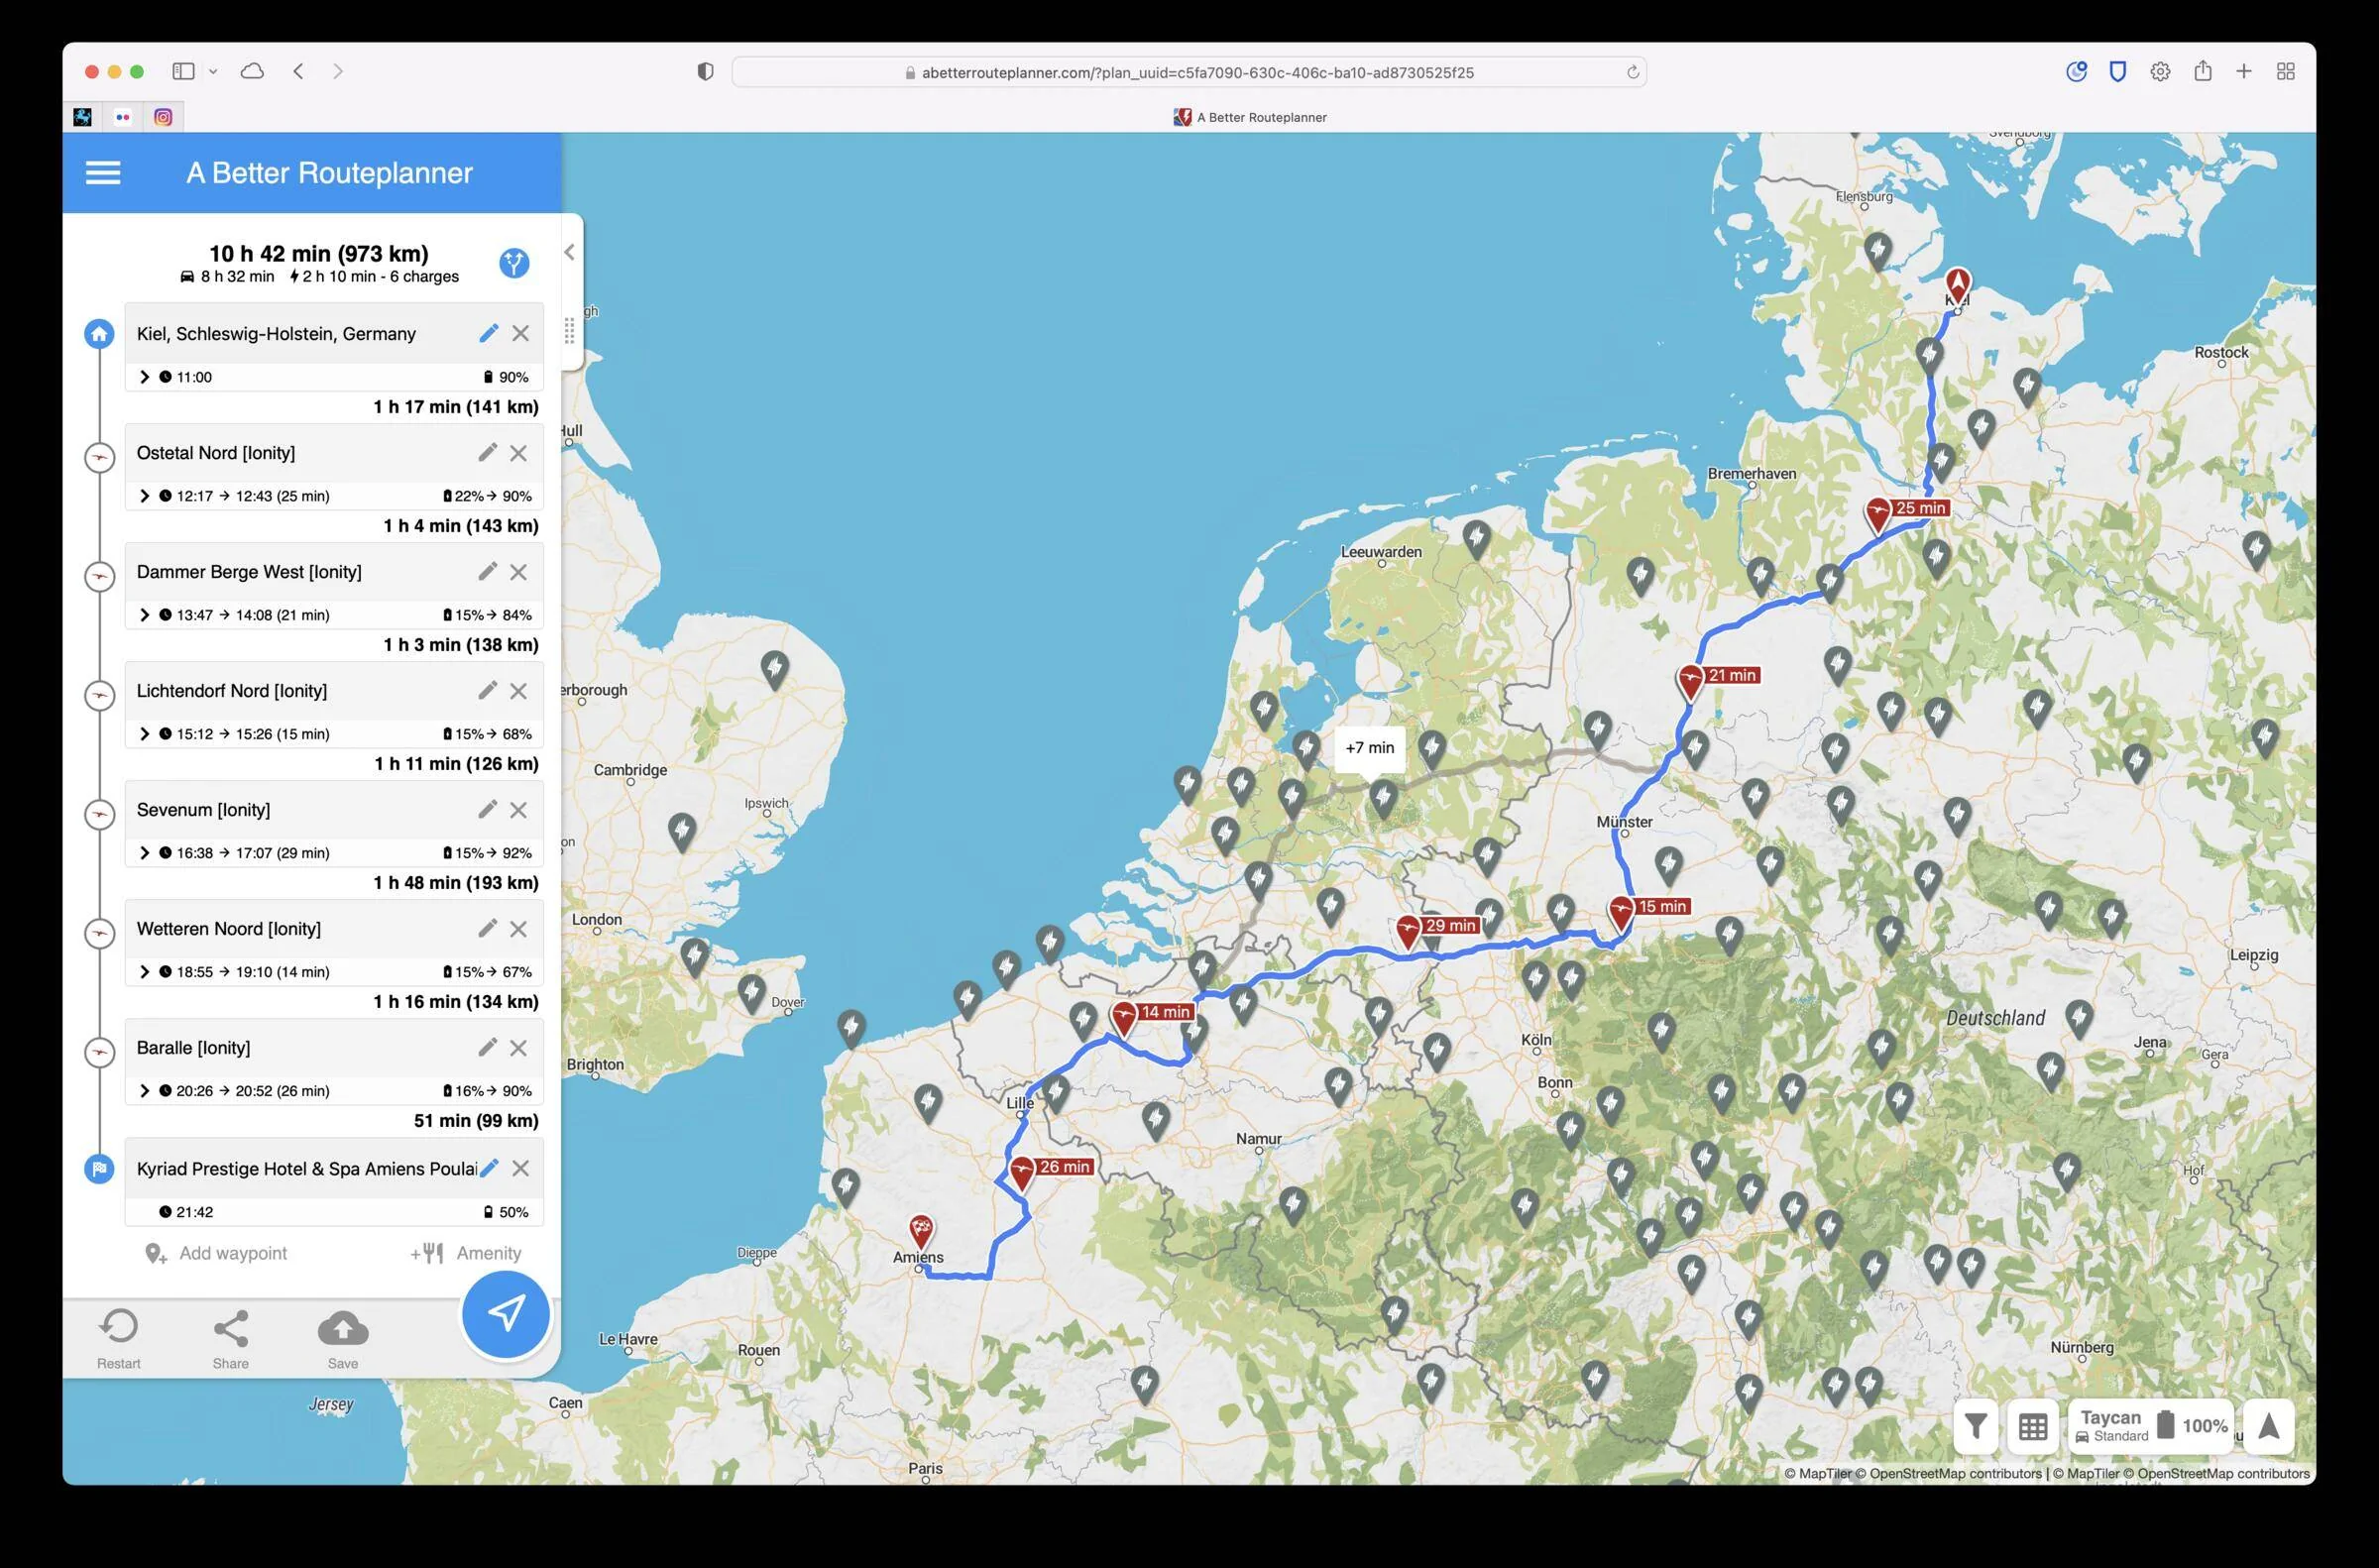Open the Flickr pinned tab

[123, 117]
